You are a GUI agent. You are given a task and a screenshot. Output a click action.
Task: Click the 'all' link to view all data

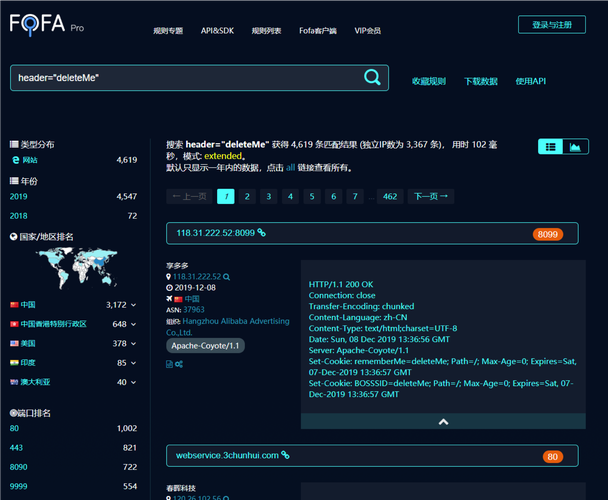[290, 168]
